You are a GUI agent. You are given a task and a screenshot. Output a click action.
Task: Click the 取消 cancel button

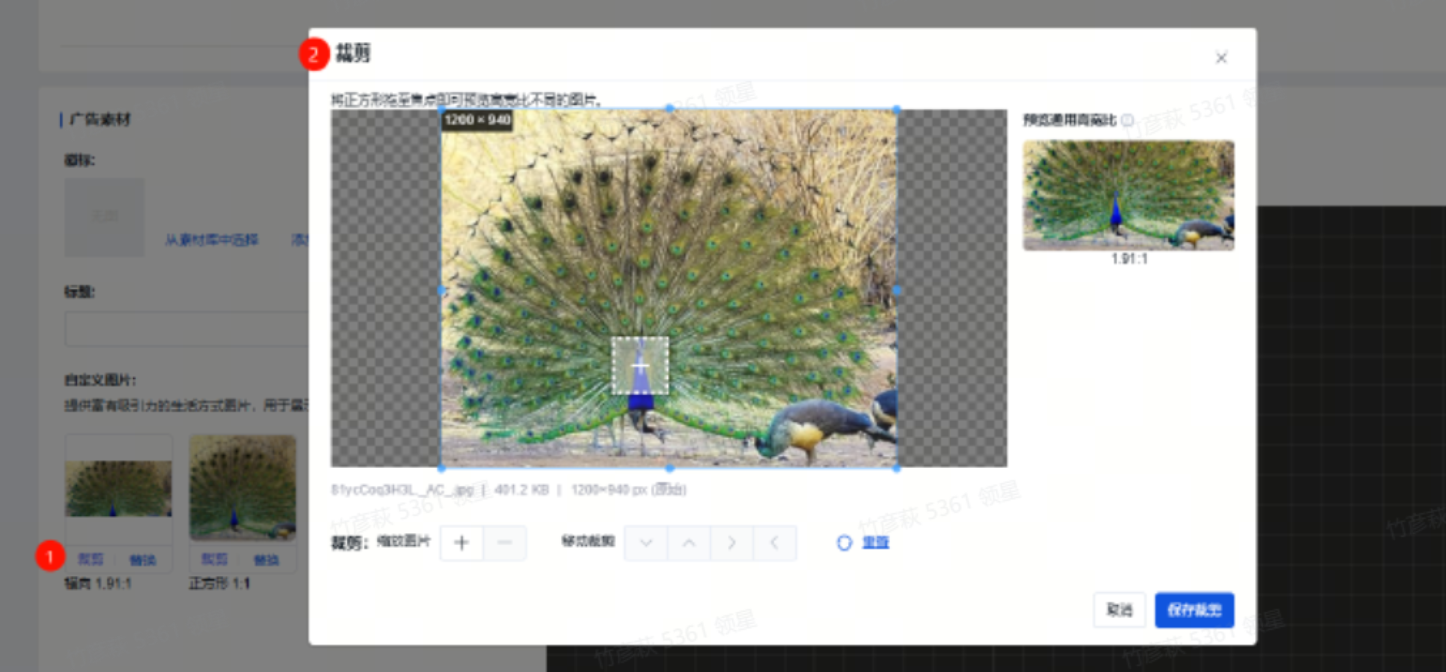click(x=1119, y=610)
